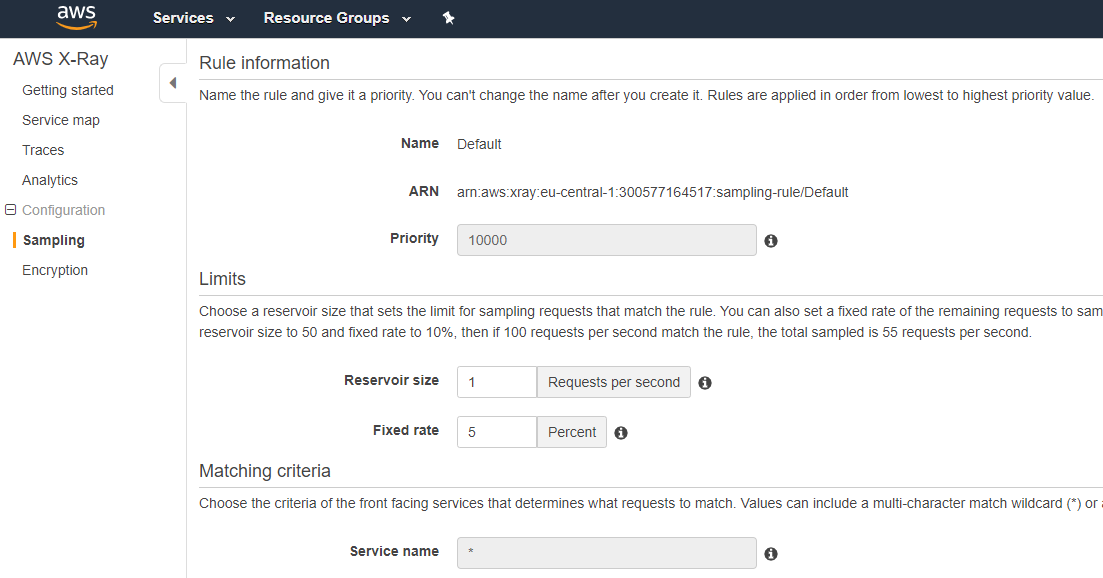Click the info icon beside Reservoir size
1103x578 pixels.
pos(705,383)
